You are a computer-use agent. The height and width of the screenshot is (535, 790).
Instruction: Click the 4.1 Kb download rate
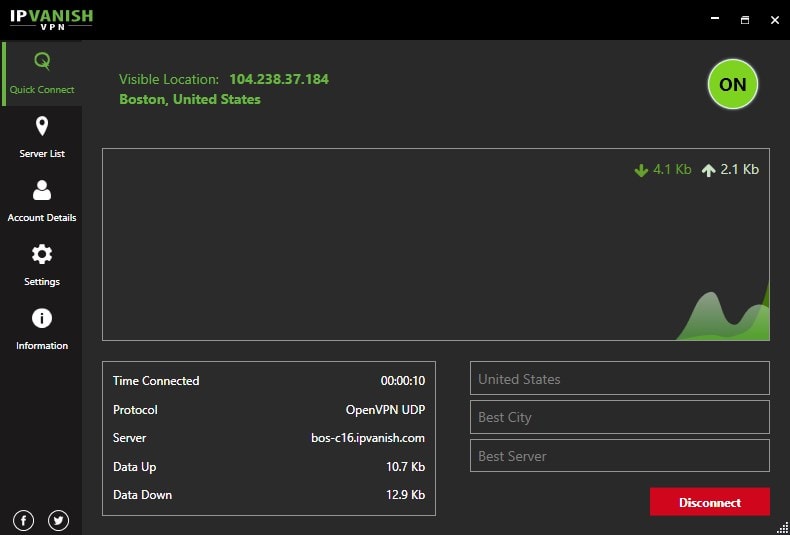tap(672, 170)
